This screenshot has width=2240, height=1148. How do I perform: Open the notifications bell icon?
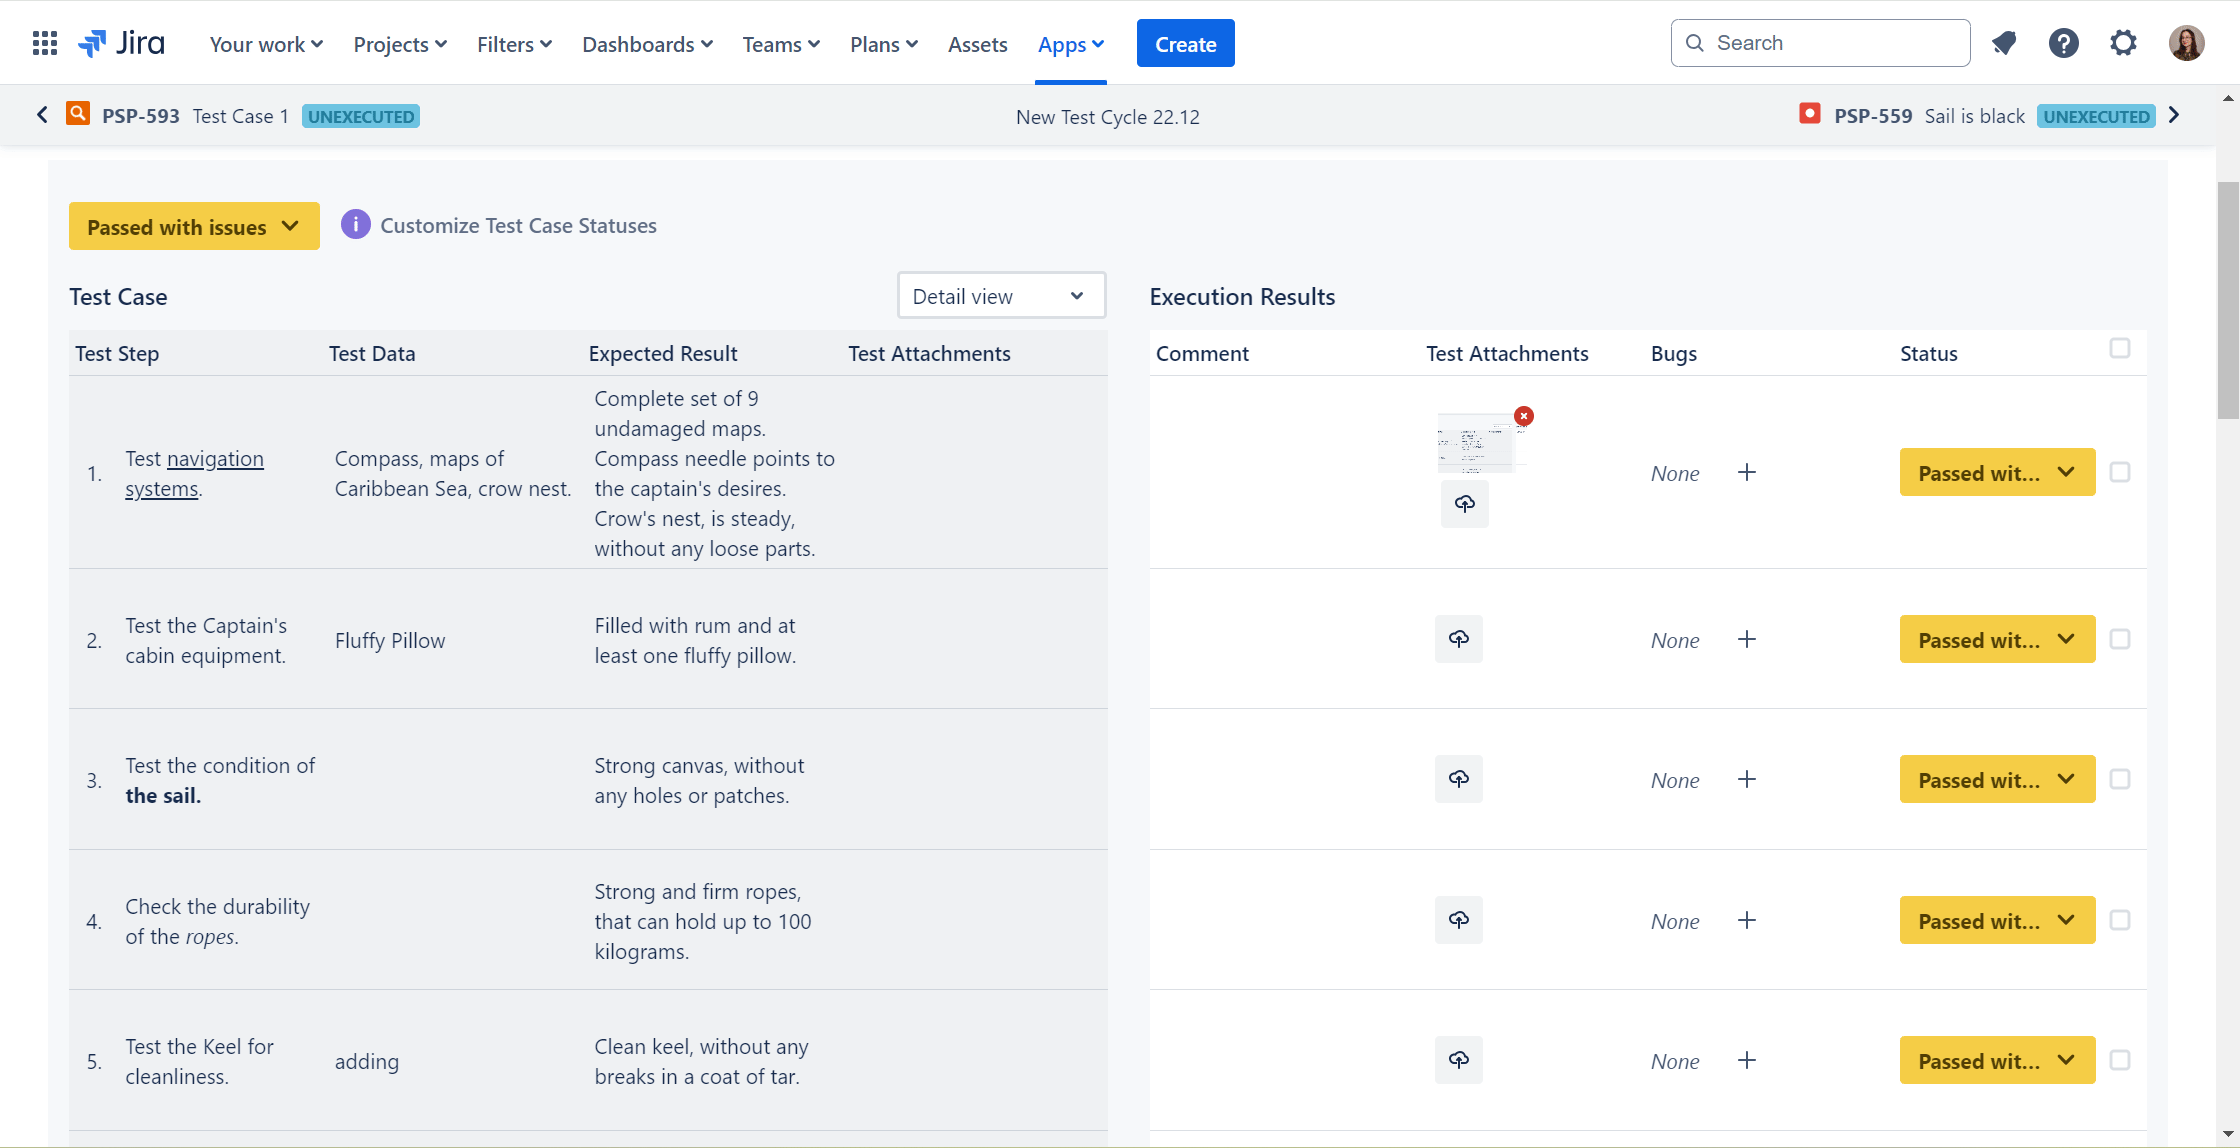coord(2003,43)
